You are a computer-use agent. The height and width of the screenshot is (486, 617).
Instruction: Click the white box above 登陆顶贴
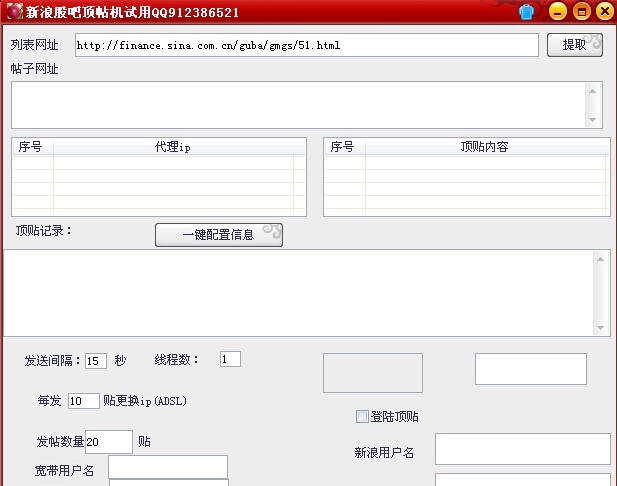tap(531, 369)
